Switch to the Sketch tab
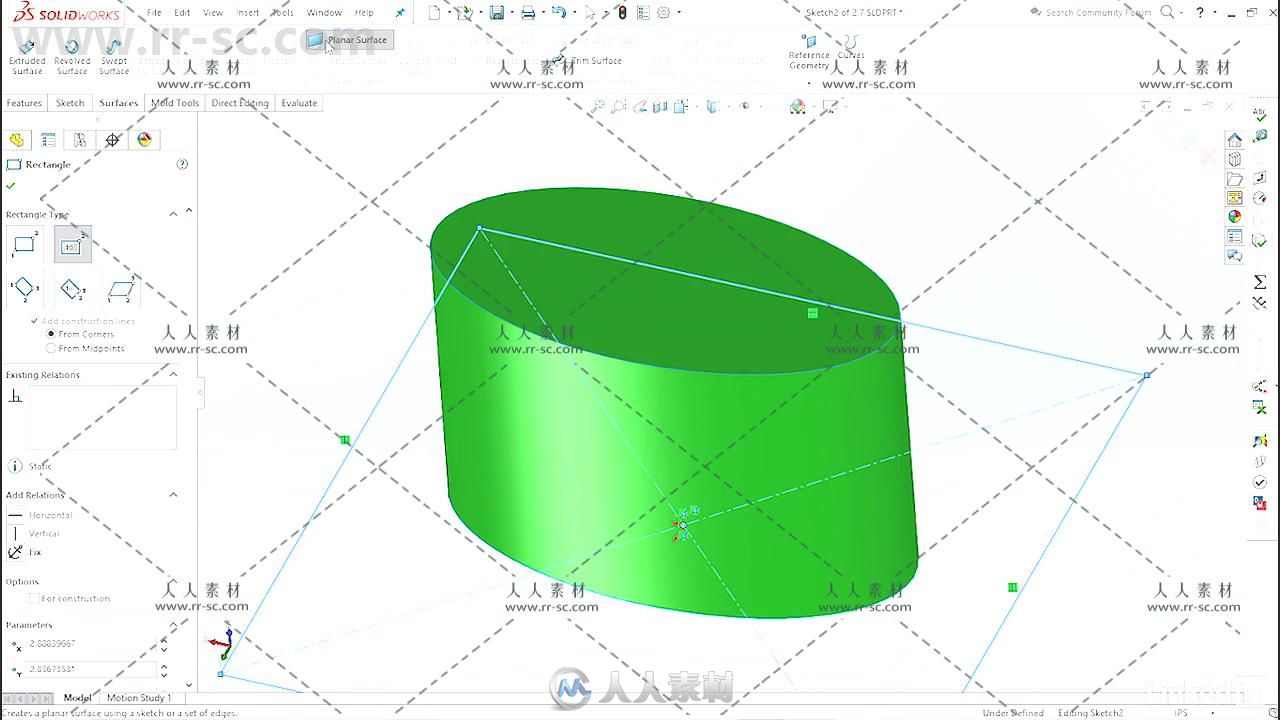 click(70, 103)
